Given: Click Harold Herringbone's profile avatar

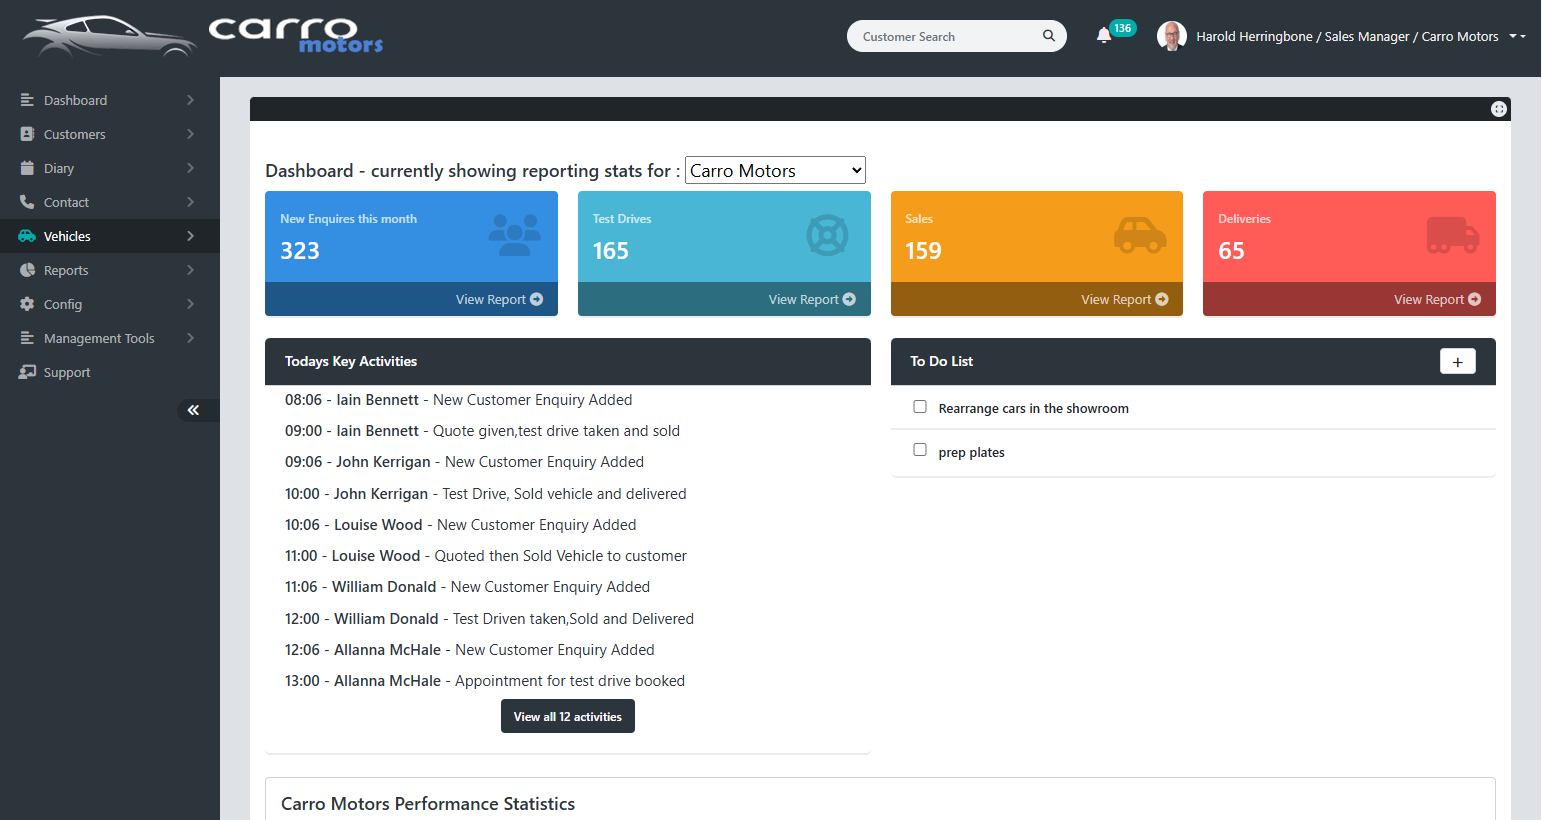Looking at the screenshot, I should [1171, 36].
